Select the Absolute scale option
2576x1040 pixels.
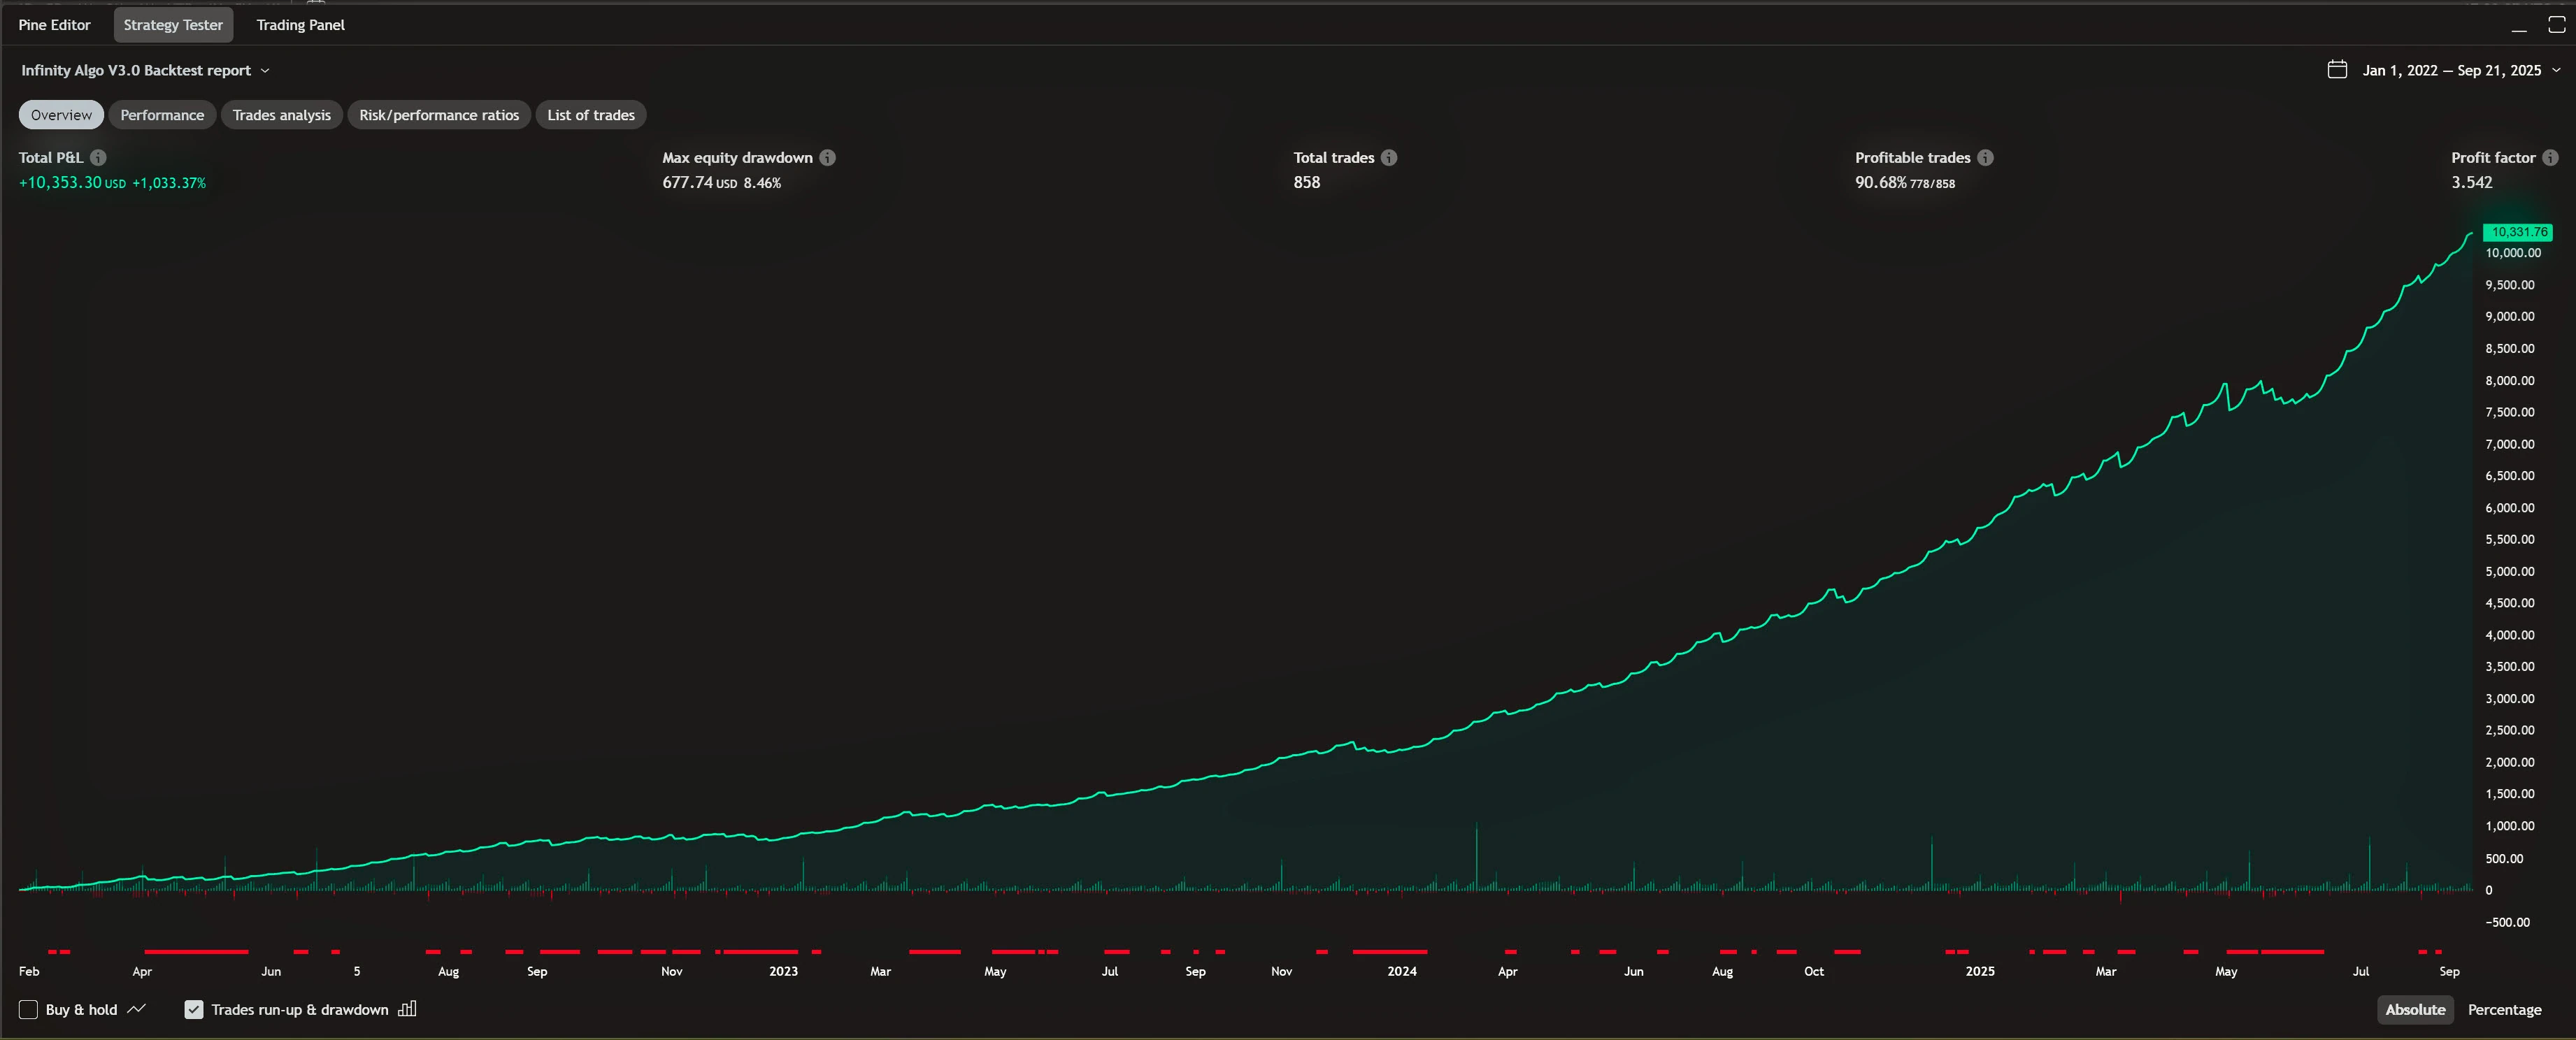point(2414,1010)
